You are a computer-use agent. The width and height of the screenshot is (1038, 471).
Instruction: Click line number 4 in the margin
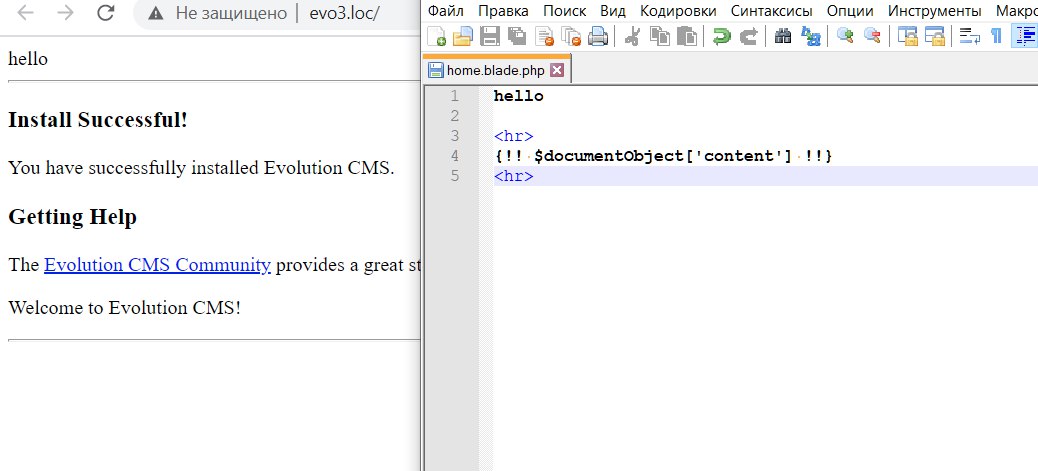coord(454,156)
